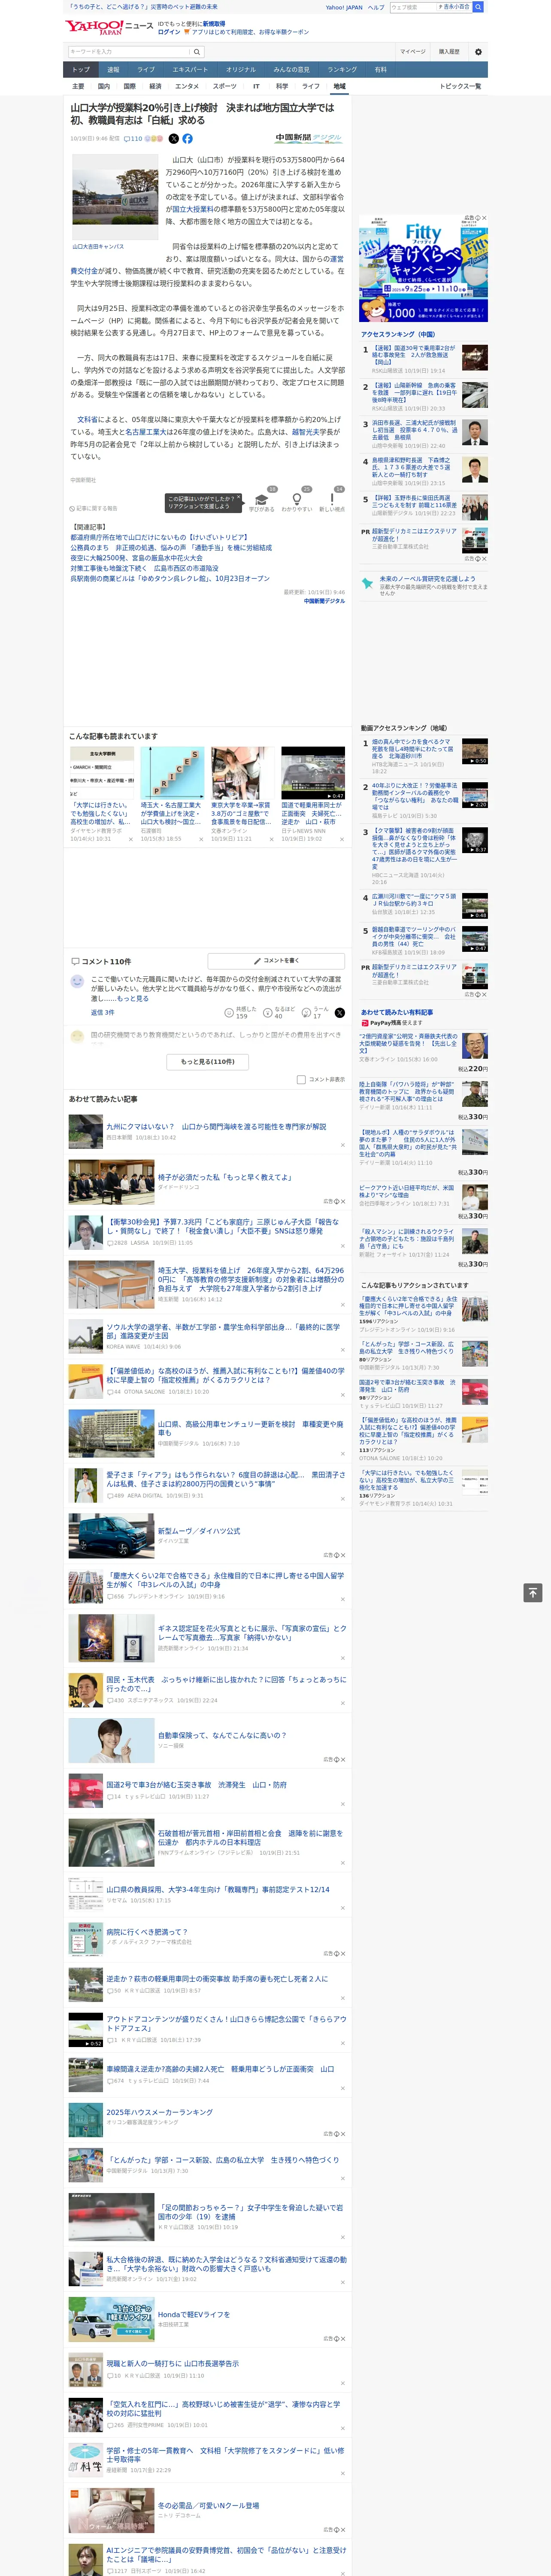Open マイページ link
This screenshot has width=551, height=2576.
(x=413, y=52)
